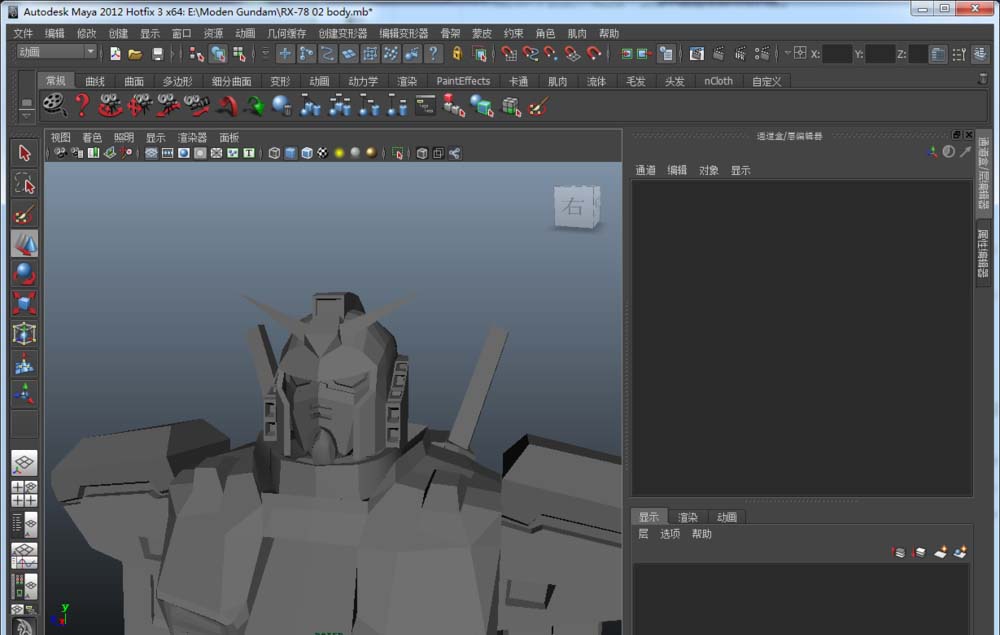This screenshot has height=635, width=1000.
Task: Select the Rotate tool in the toolbox
Action: tap(25, 273)
